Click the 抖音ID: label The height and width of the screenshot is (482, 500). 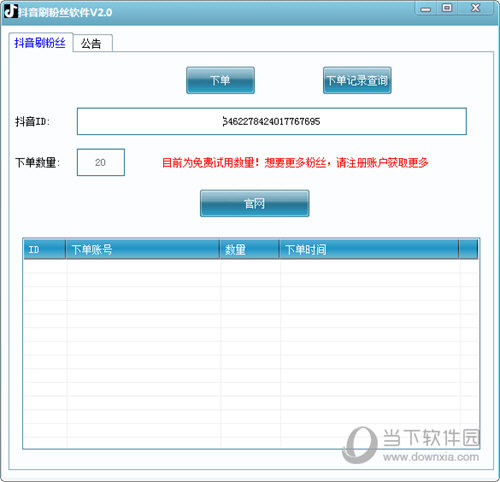pos(32,121)
